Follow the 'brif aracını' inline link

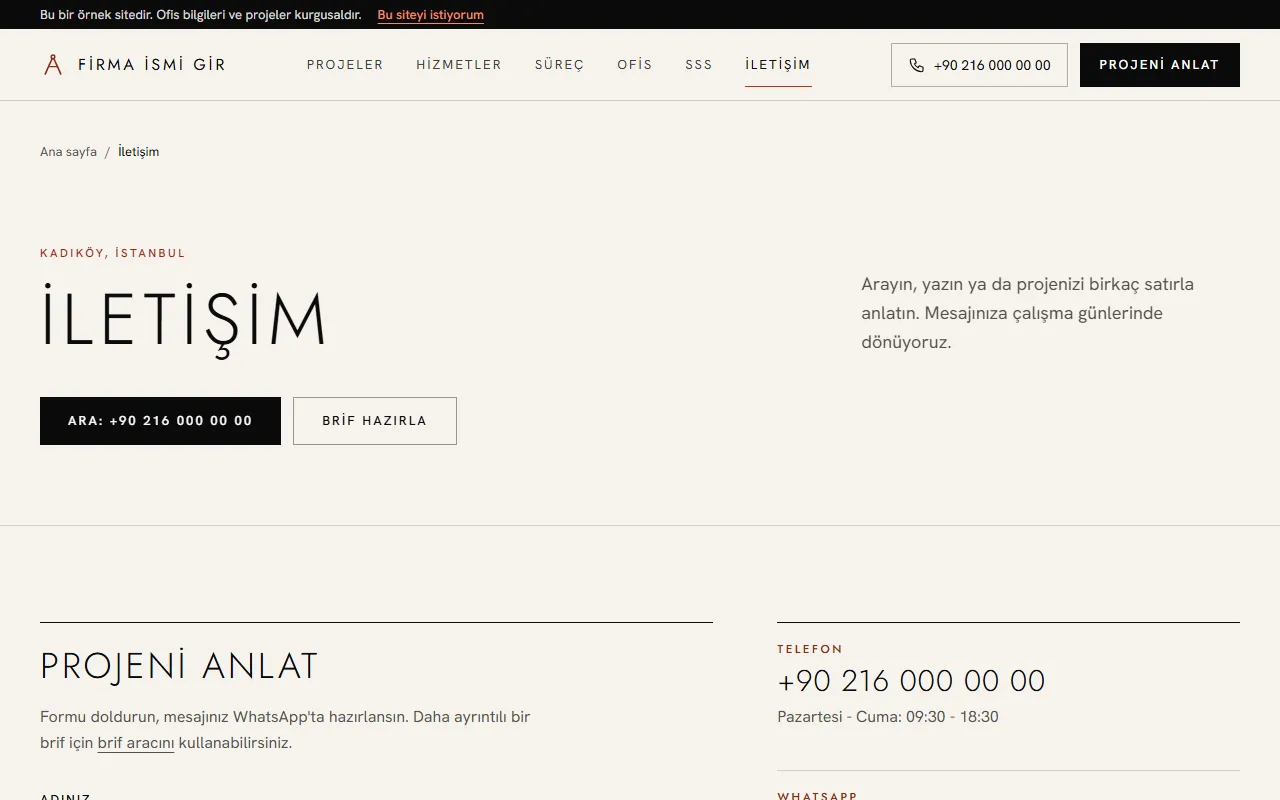tap(136, 743)
